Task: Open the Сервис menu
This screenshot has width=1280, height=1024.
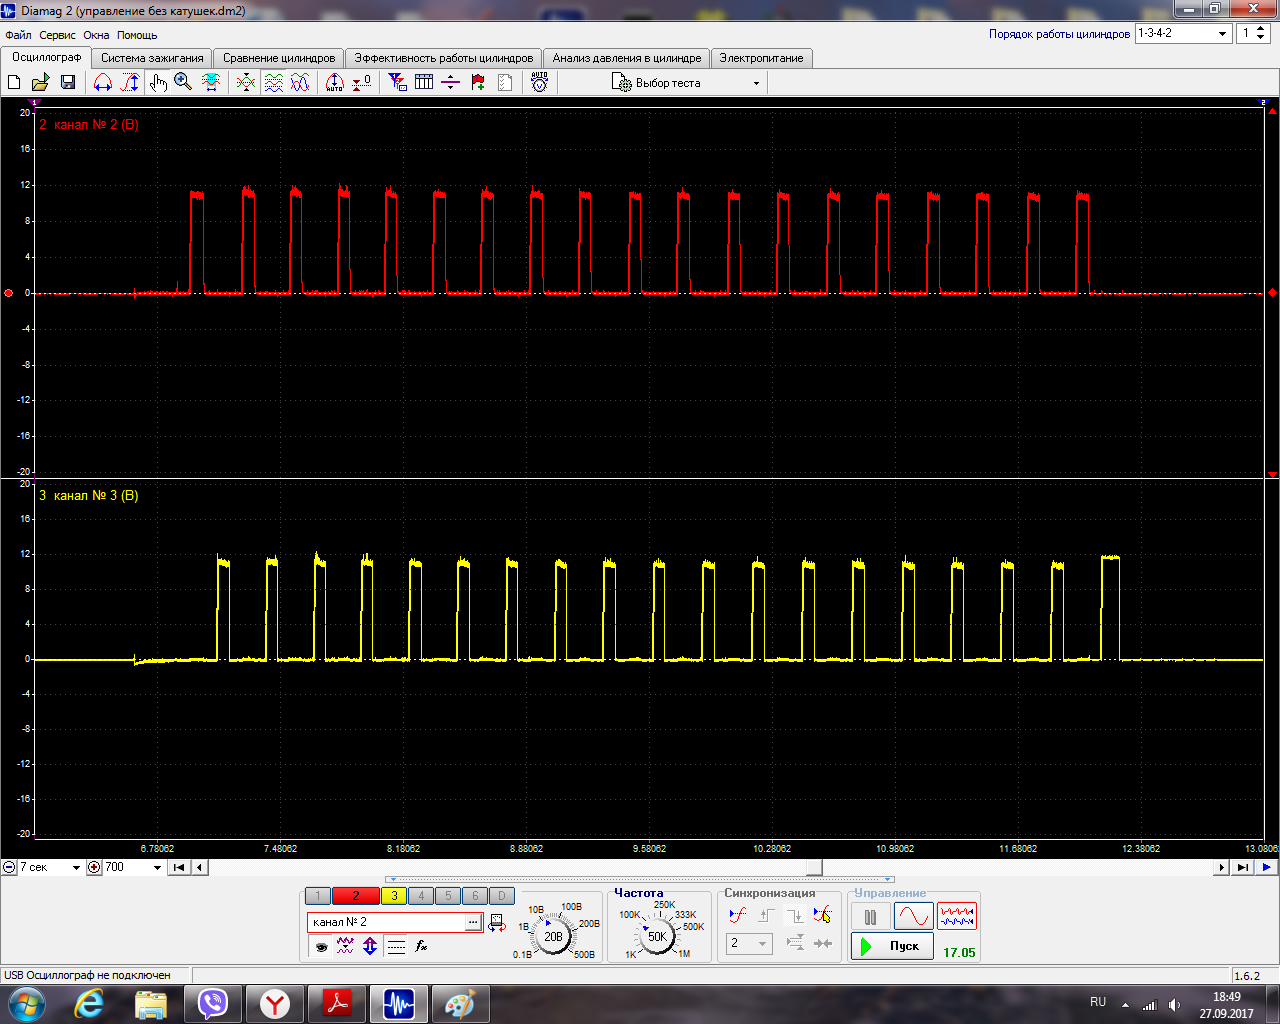Action: coord(57,35)
